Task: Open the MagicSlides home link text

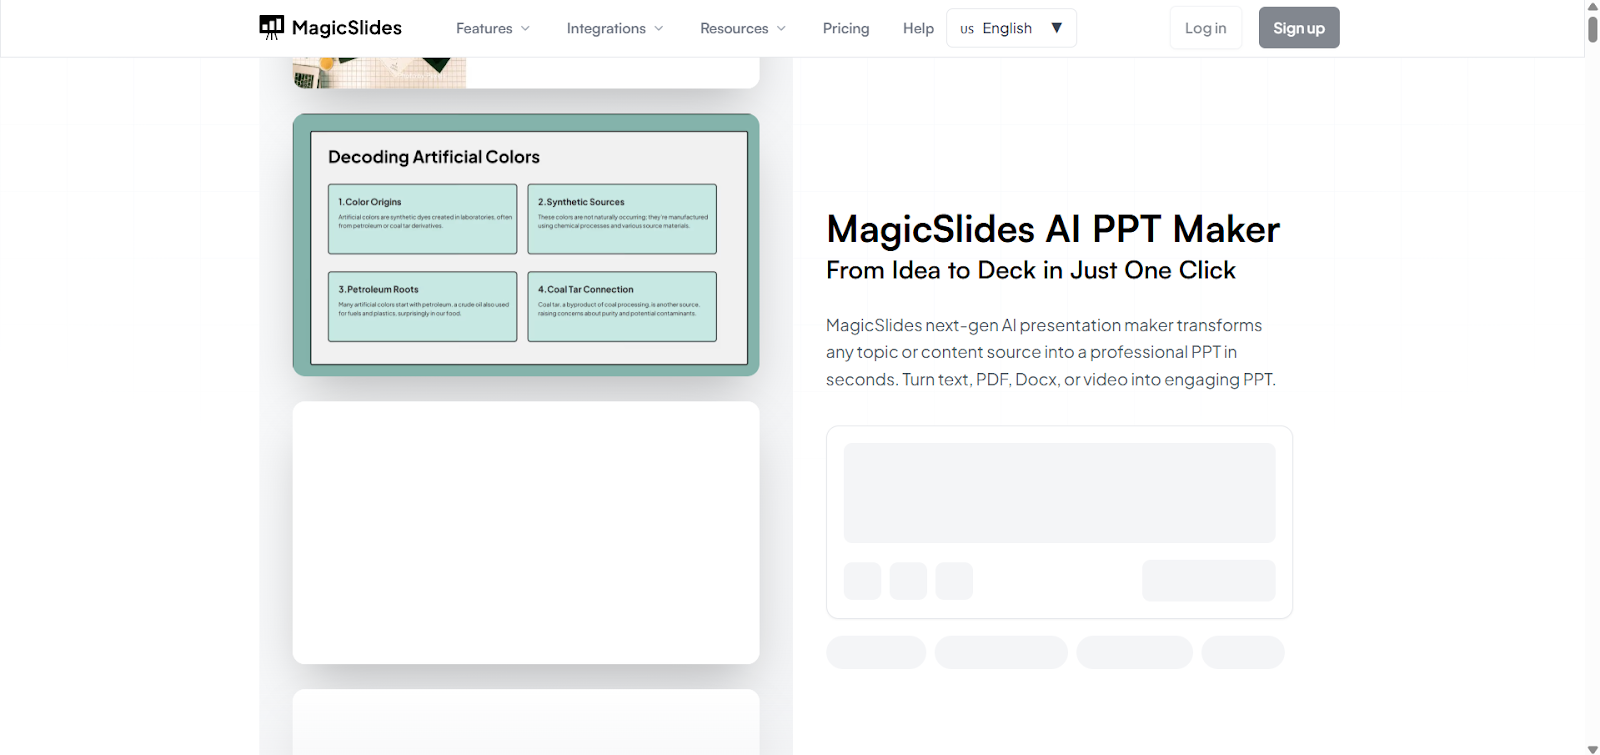Action: click(347, 28)
